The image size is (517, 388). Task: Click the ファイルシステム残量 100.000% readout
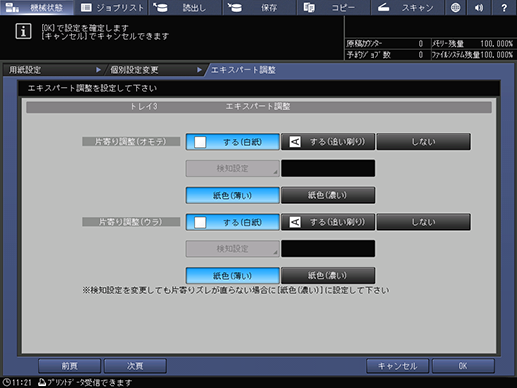click(496, 55)
